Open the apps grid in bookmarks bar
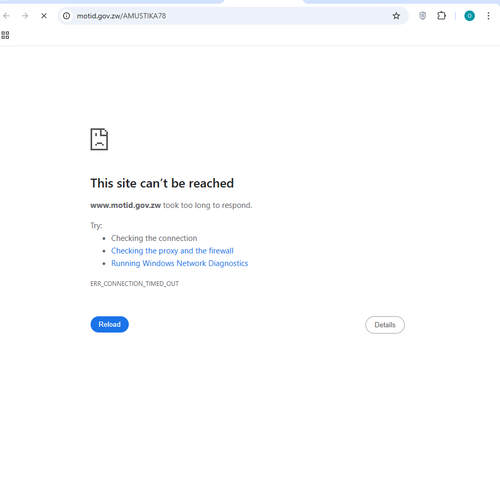This screenshot has width=500, height=486. (5, 35)
